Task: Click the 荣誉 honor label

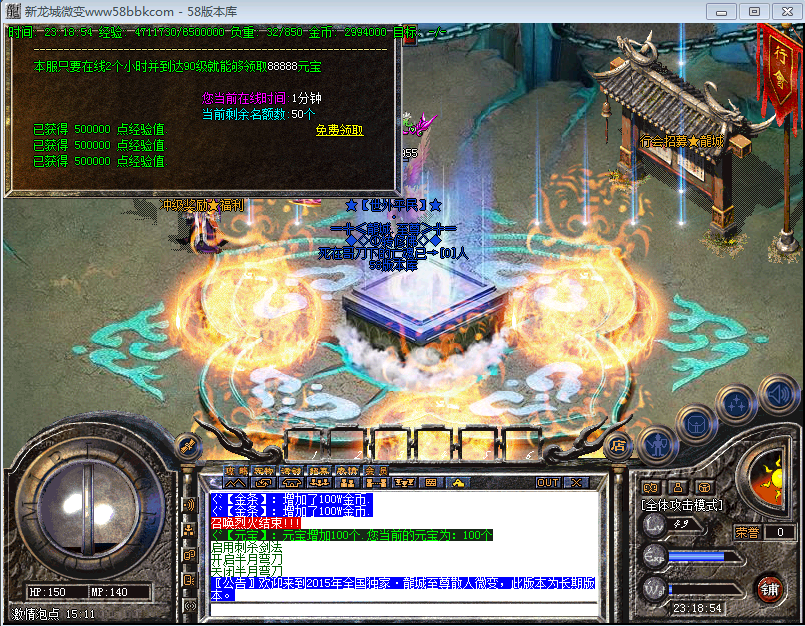Action: point(746,532)
